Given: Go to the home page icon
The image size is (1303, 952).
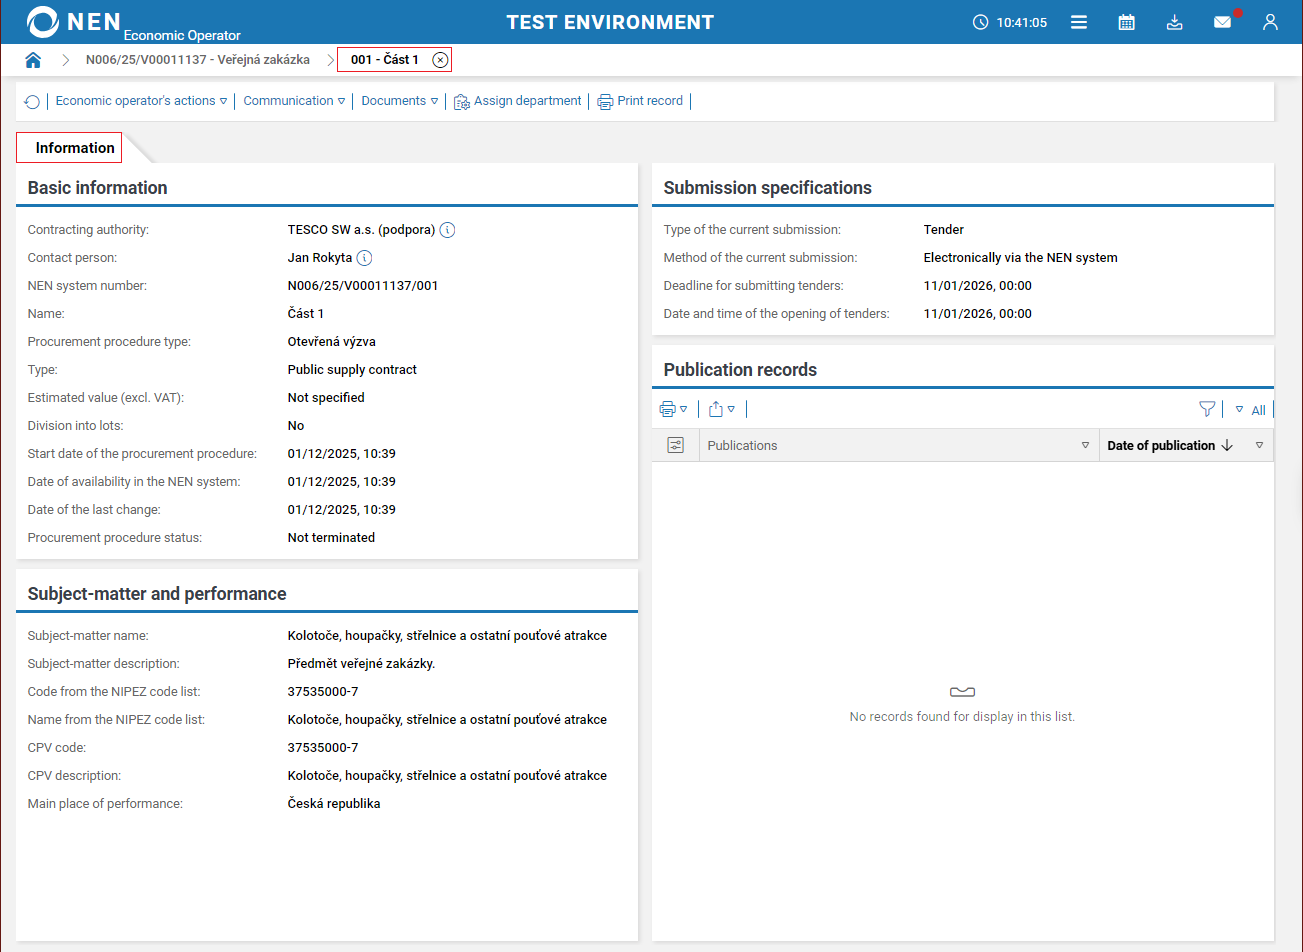Looking at the screenshot, I should [x=33, y=60].
